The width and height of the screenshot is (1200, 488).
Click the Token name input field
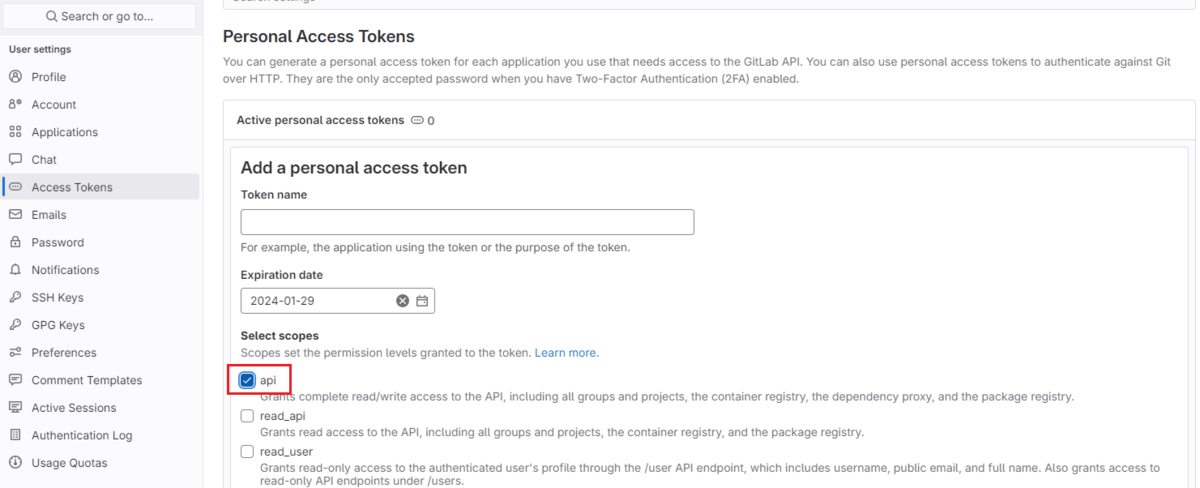tap(467, 222)
